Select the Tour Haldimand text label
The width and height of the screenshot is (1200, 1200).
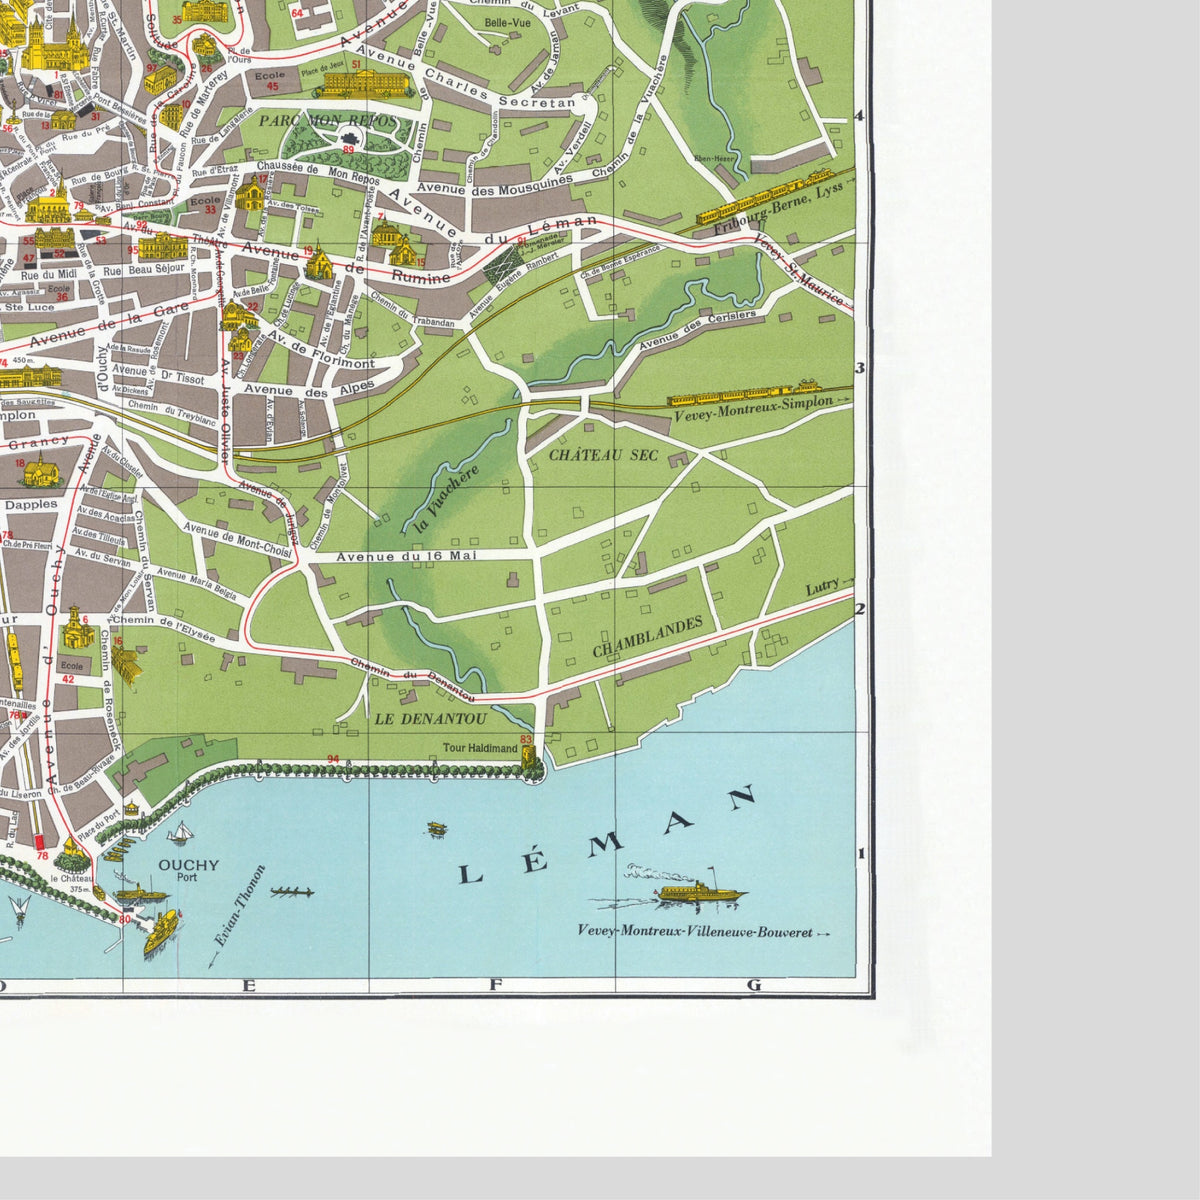pyautogui.click(x=481, y=748)
